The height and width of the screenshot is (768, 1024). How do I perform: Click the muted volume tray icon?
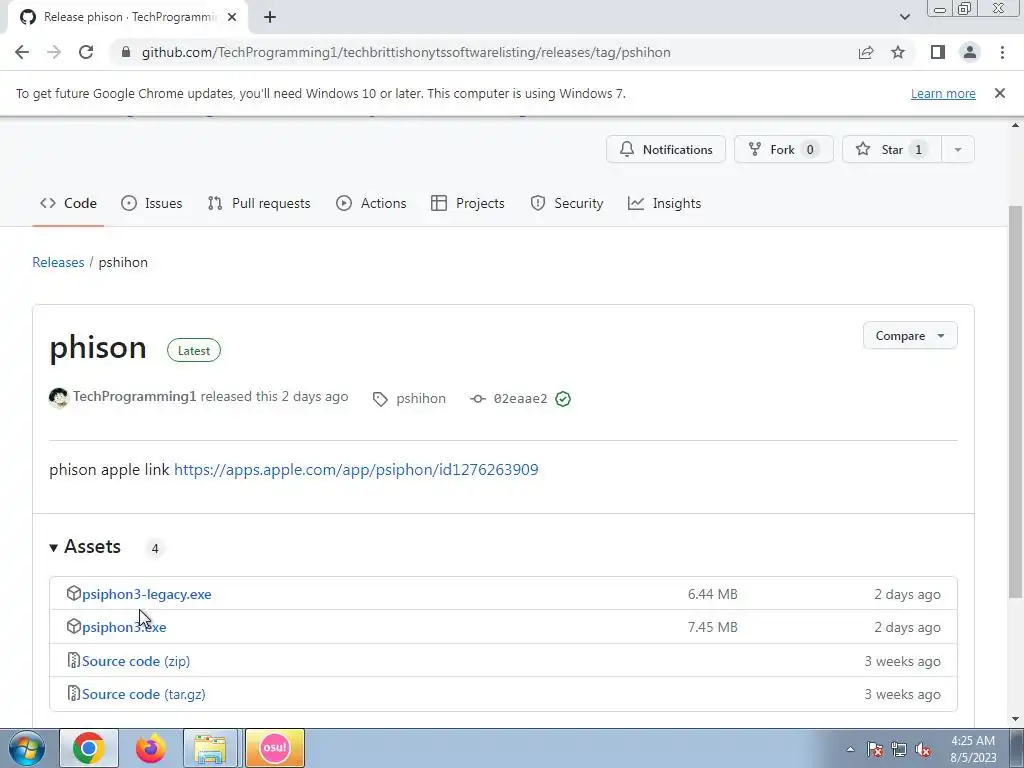click(923, 750)
